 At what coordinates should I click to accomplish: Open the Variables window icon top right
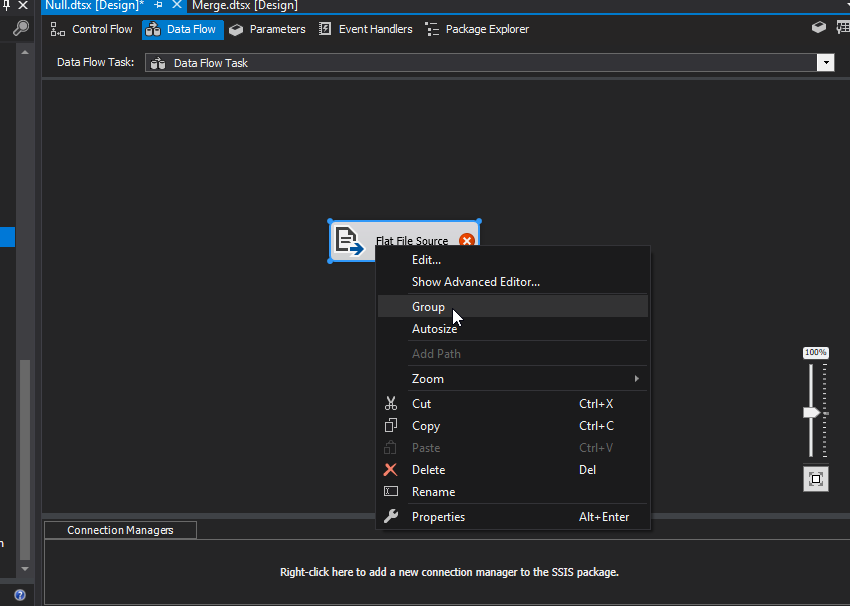click(841, 28)
